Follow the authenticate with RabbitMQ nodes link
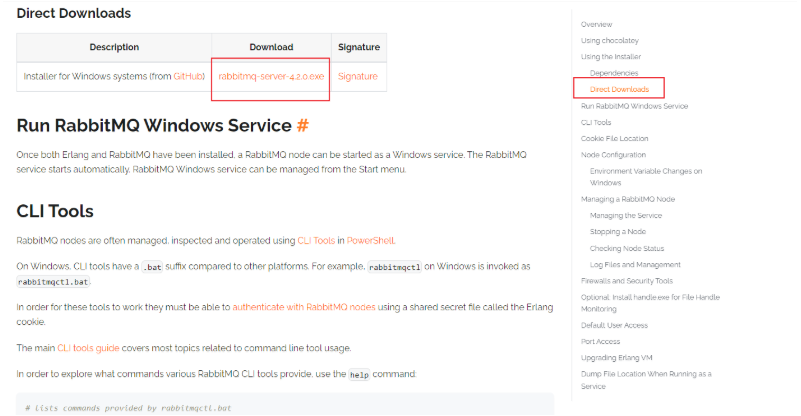801x416 pixels. (x=304, y=307)
